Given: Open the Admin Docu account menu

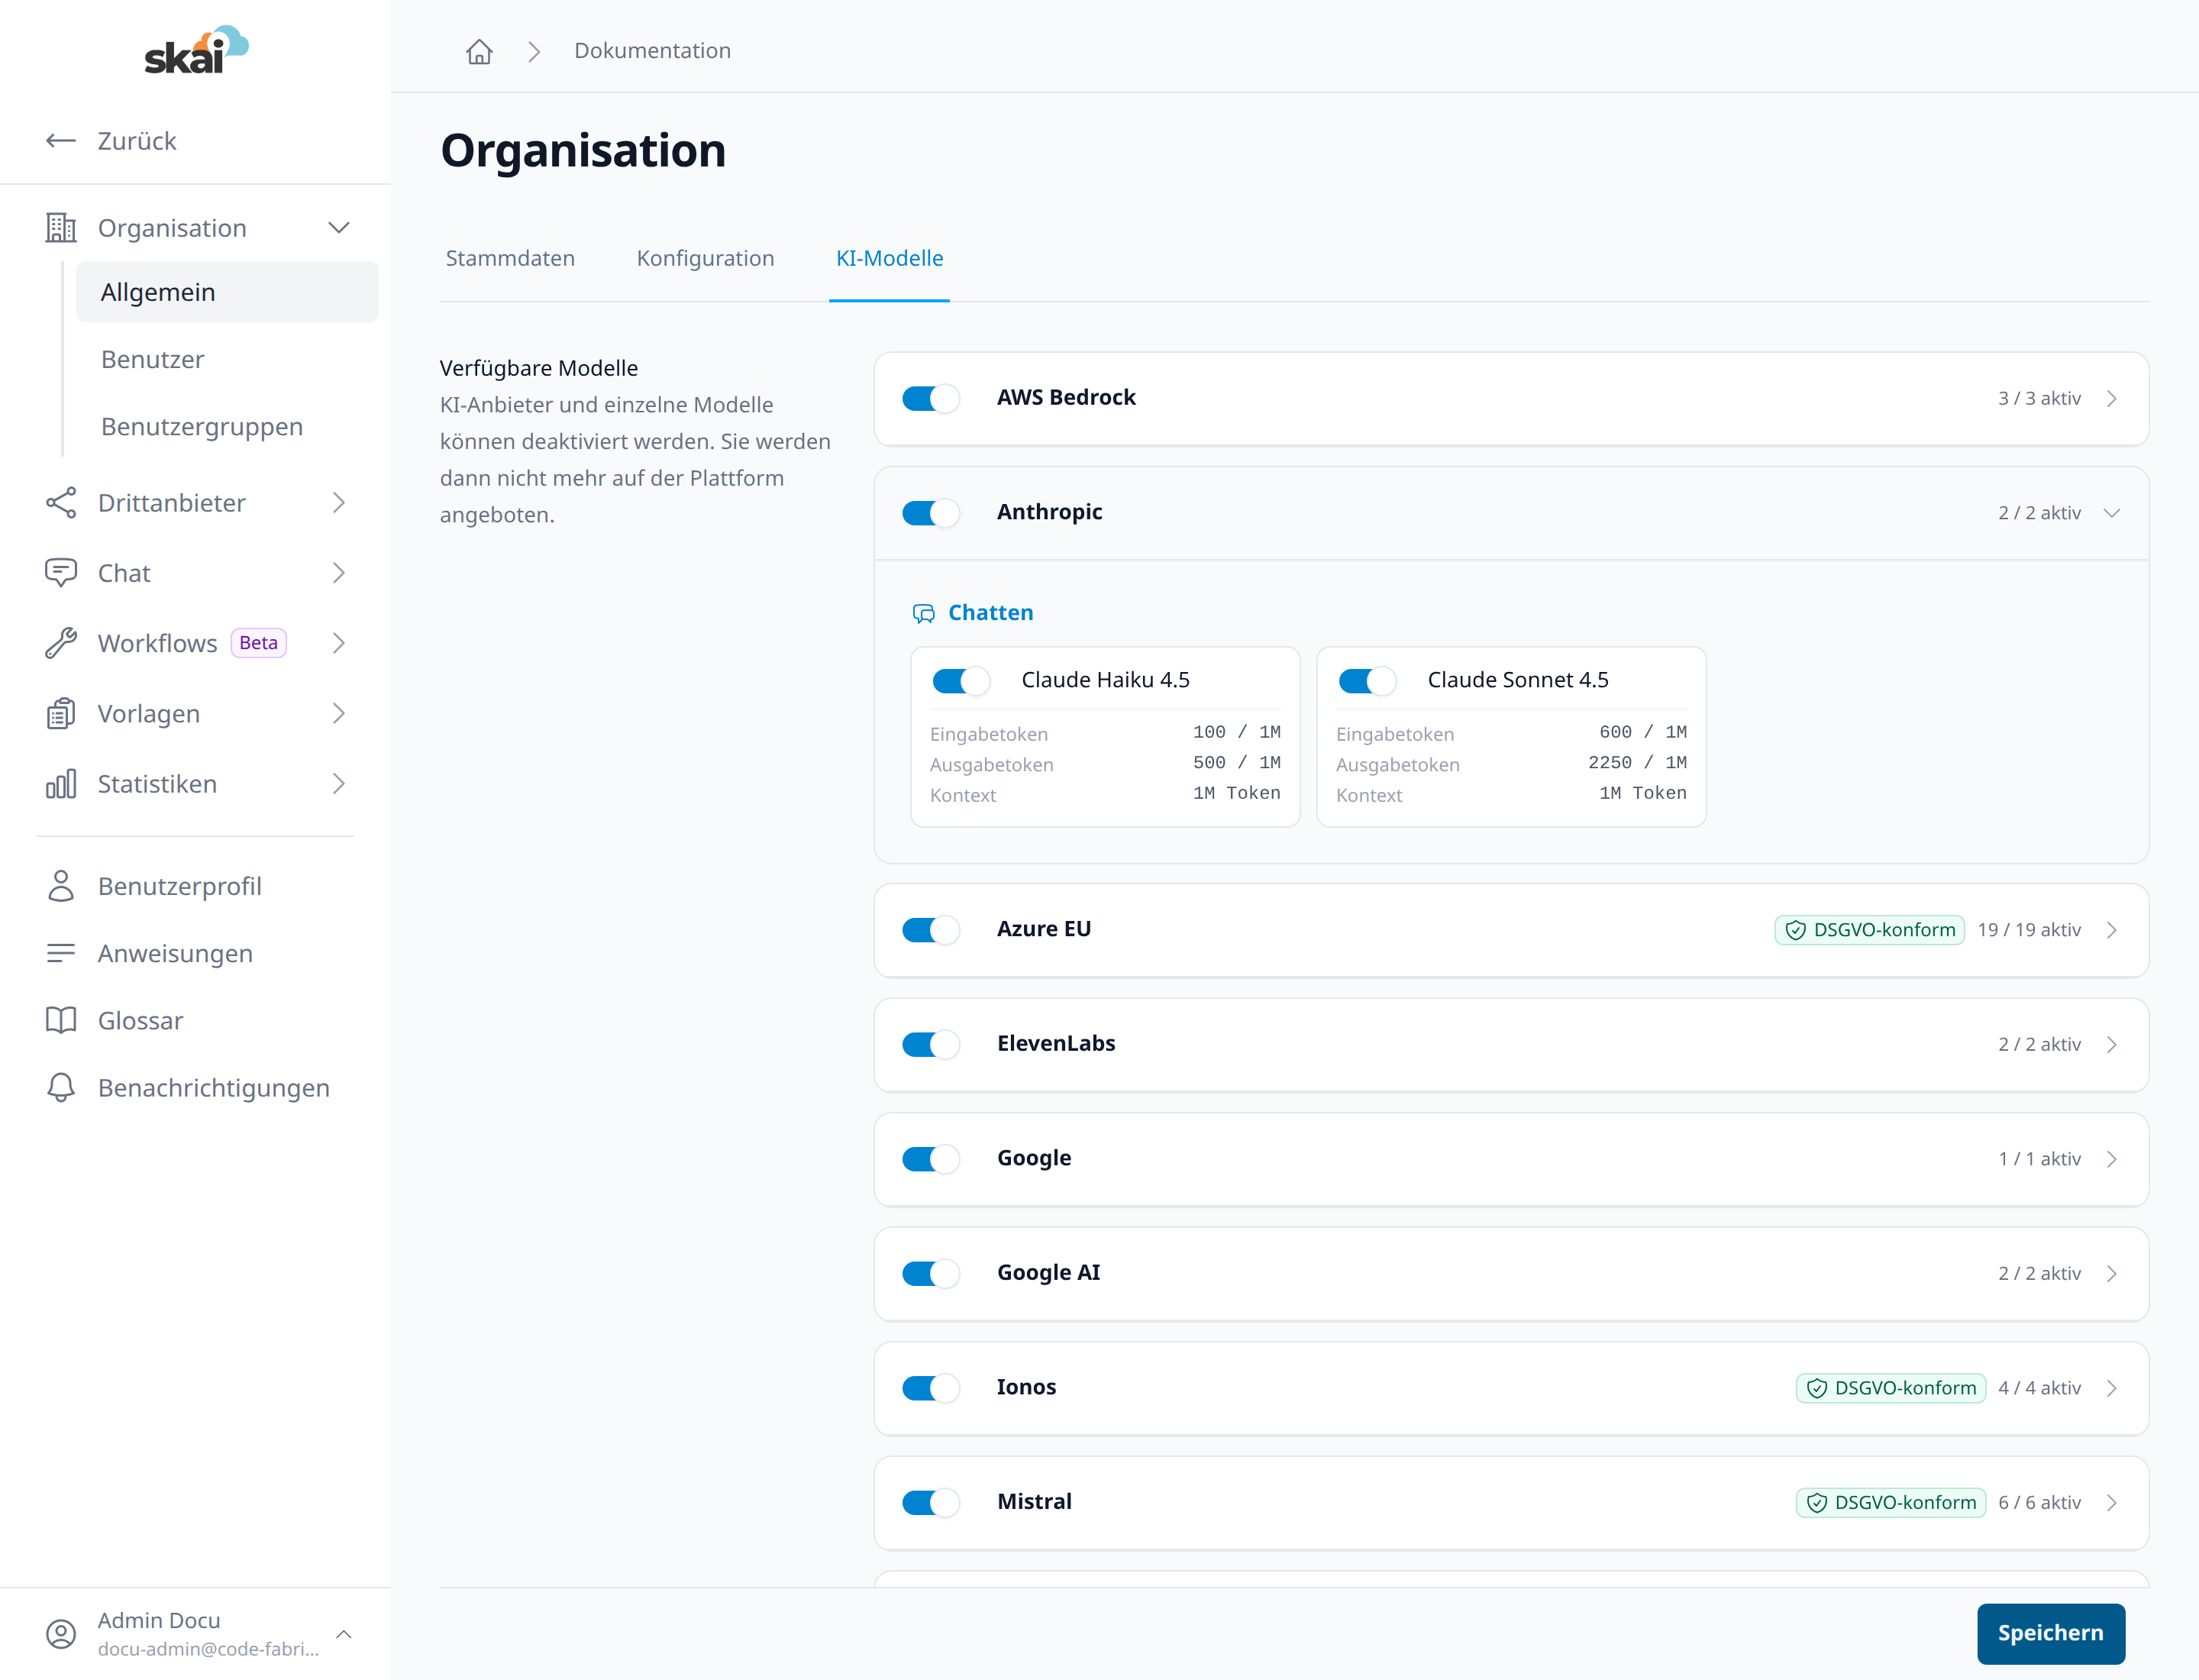Looking at the screenshot, I should click(x=196, y=1634).
